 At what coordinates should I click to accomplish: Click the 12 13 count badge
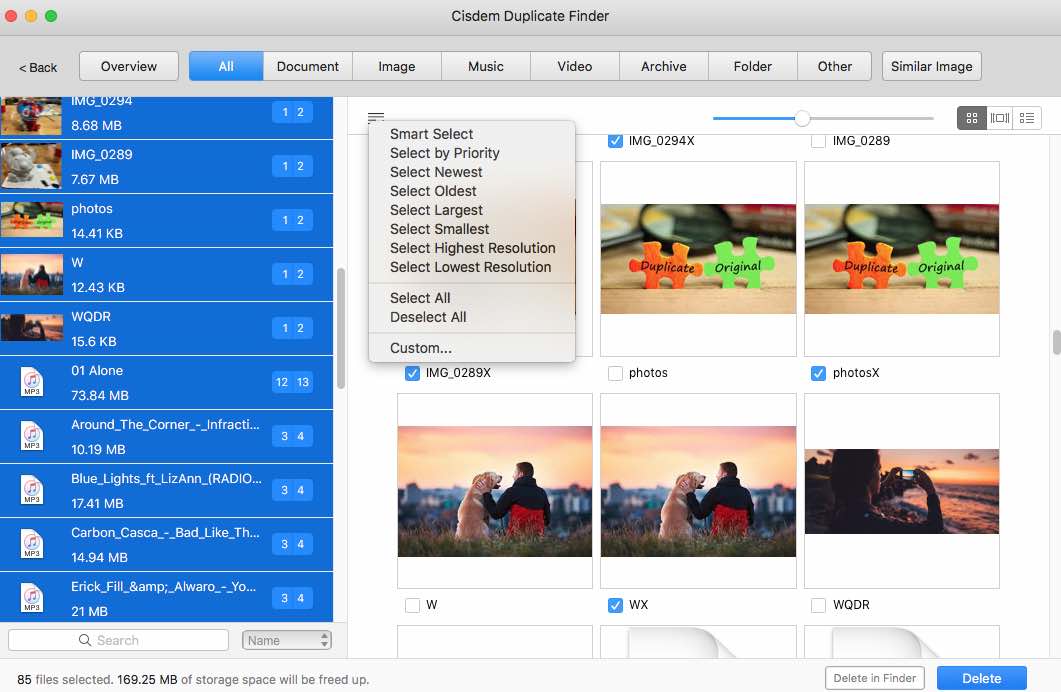pos(292,382)
